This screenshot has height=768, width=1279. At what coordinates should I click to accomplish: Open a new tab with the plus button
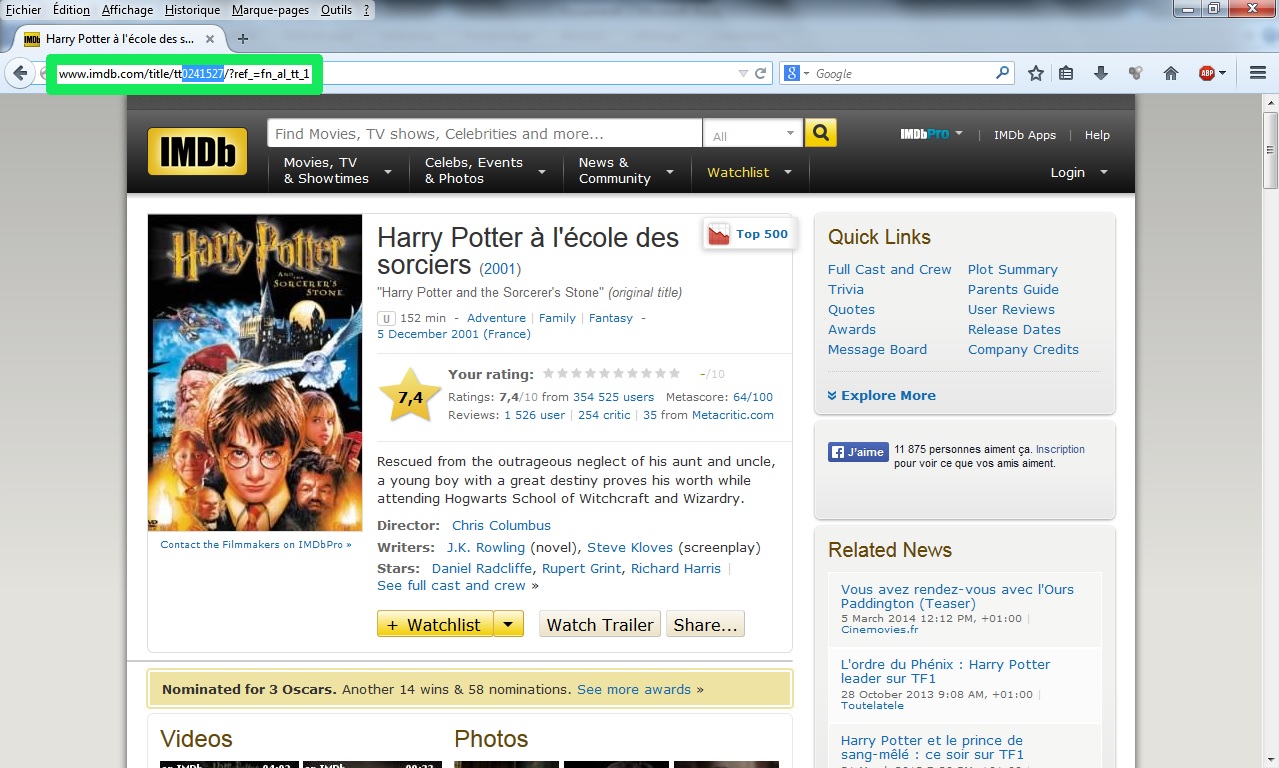click(x=242, y=39)
